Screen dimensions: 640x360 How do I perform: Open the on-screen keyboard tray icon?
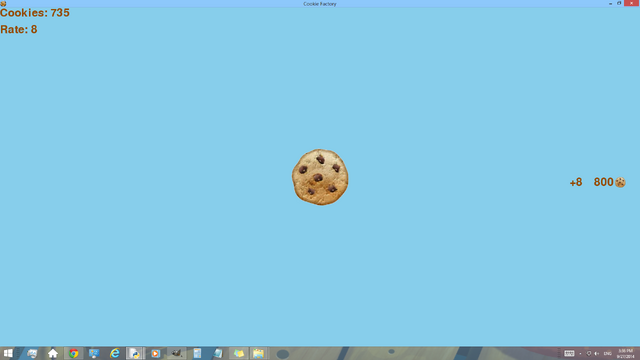(x=569, y=353)
